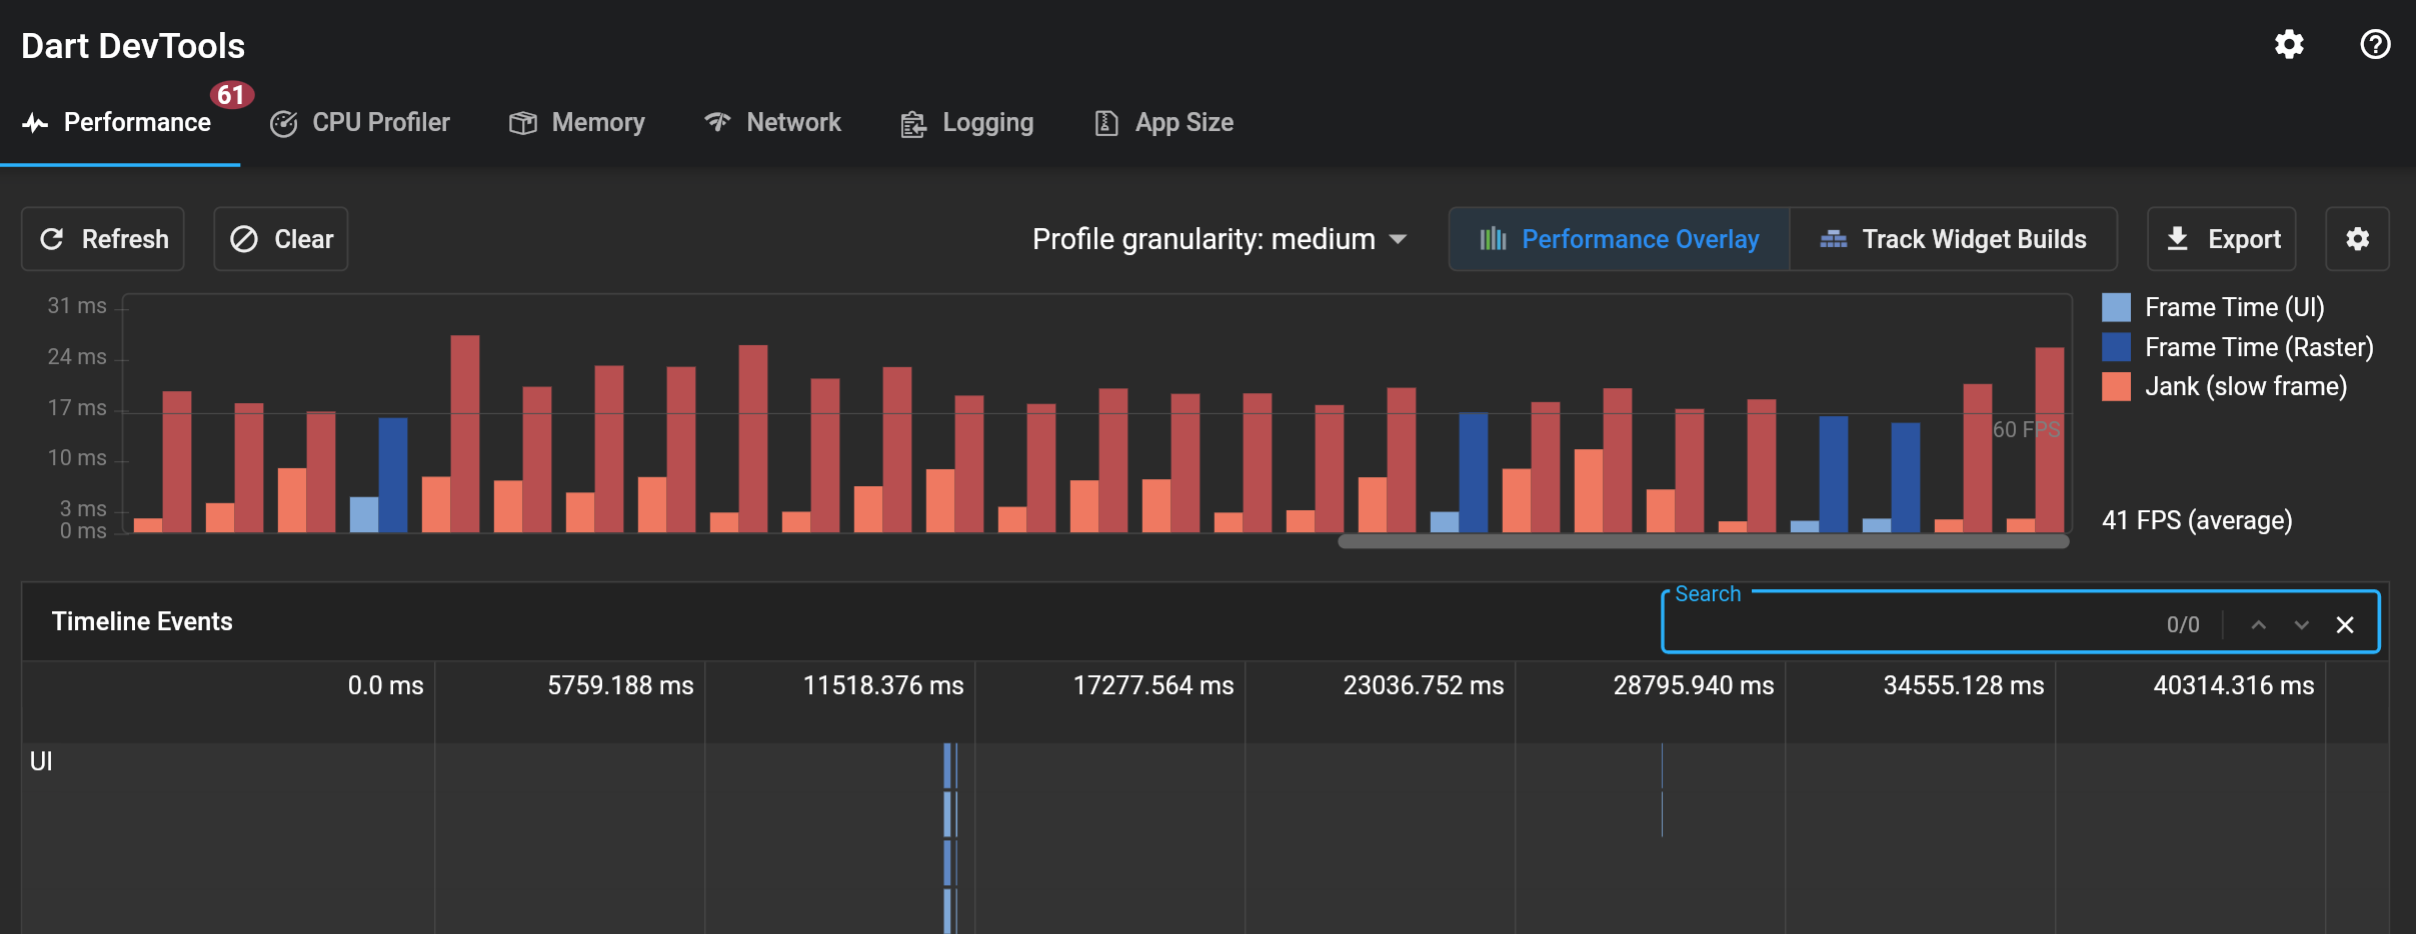Click the UI thread row label
The width and height of the screenshot is (2416, 934).
pyautogui.click(x=41, y=761)
